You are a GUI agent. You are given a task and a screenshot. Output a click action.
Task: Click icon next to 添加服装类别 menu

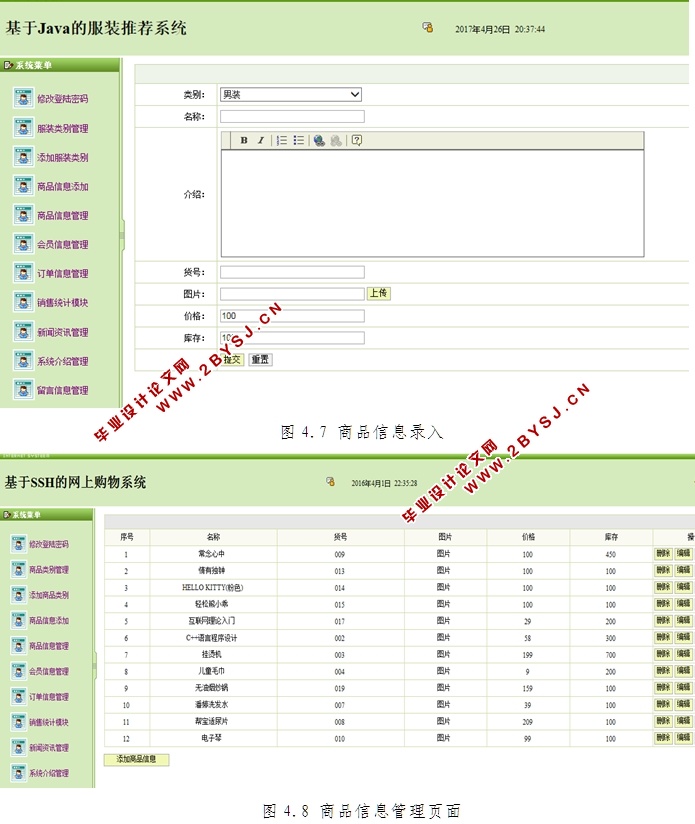click(x=24, y=157)
